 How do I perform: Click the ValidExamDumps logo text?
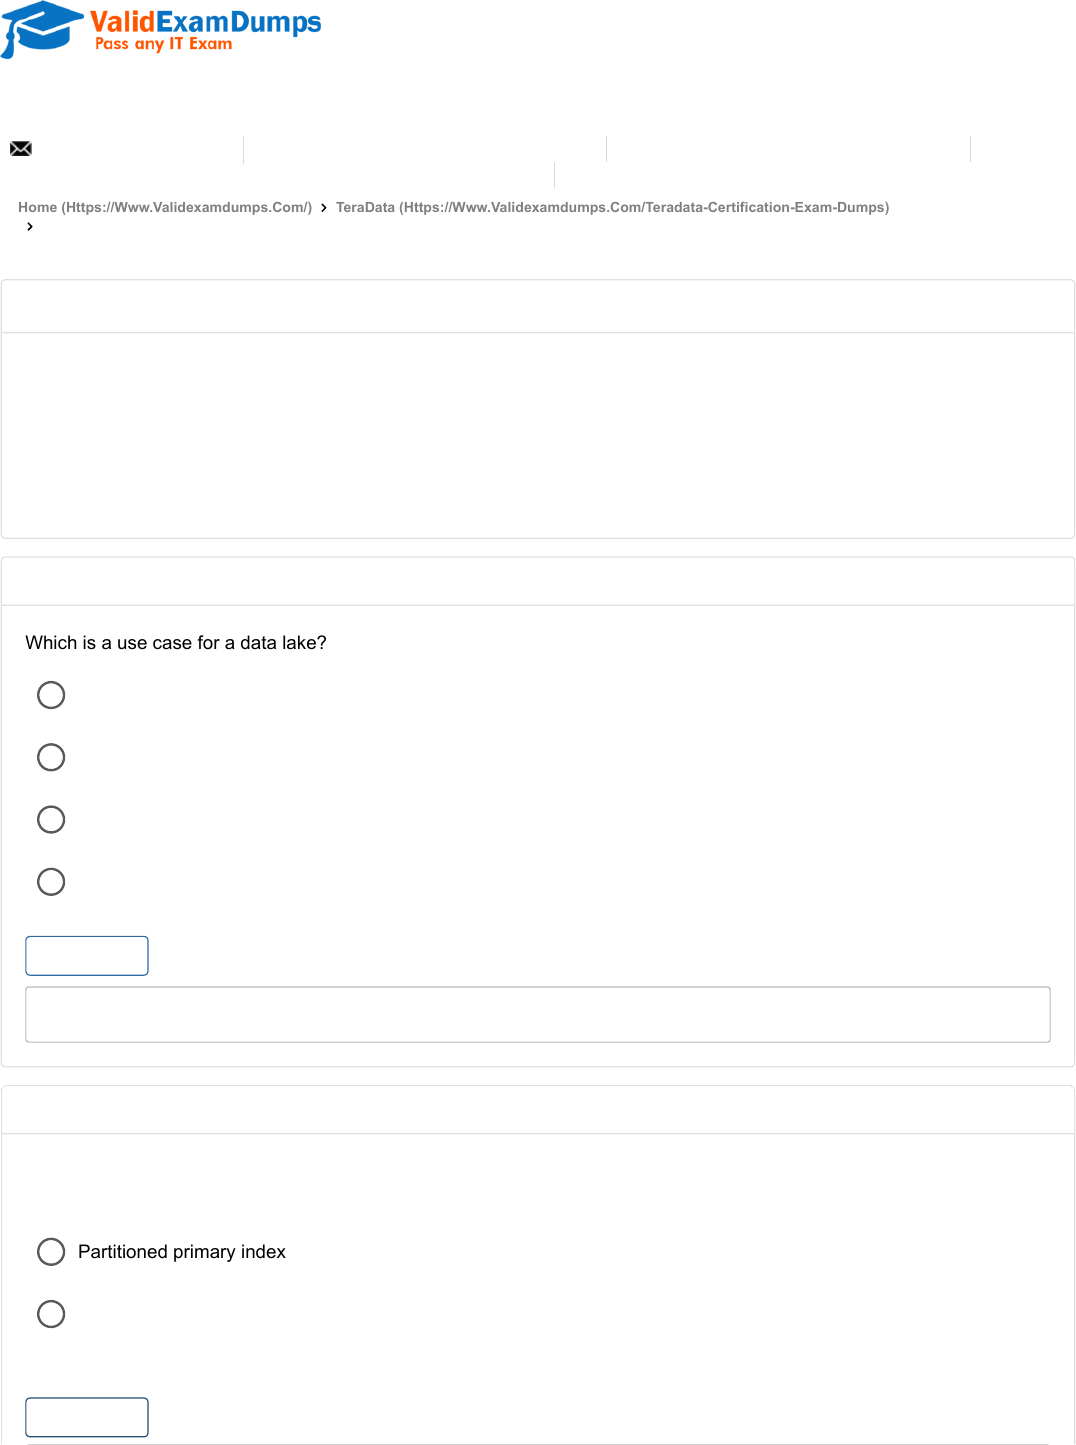coord(205,21)
